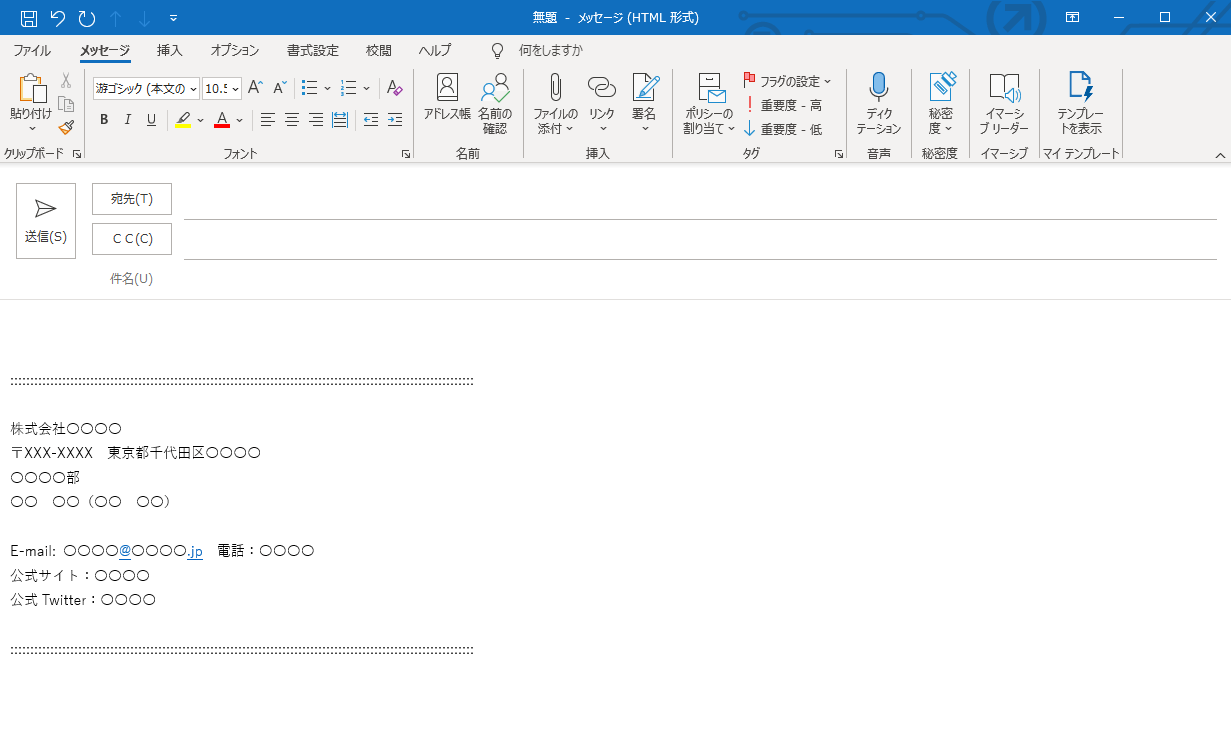Apply bulleted list formatting
The height and width of the screenshot is (731, 1231).
310,88
